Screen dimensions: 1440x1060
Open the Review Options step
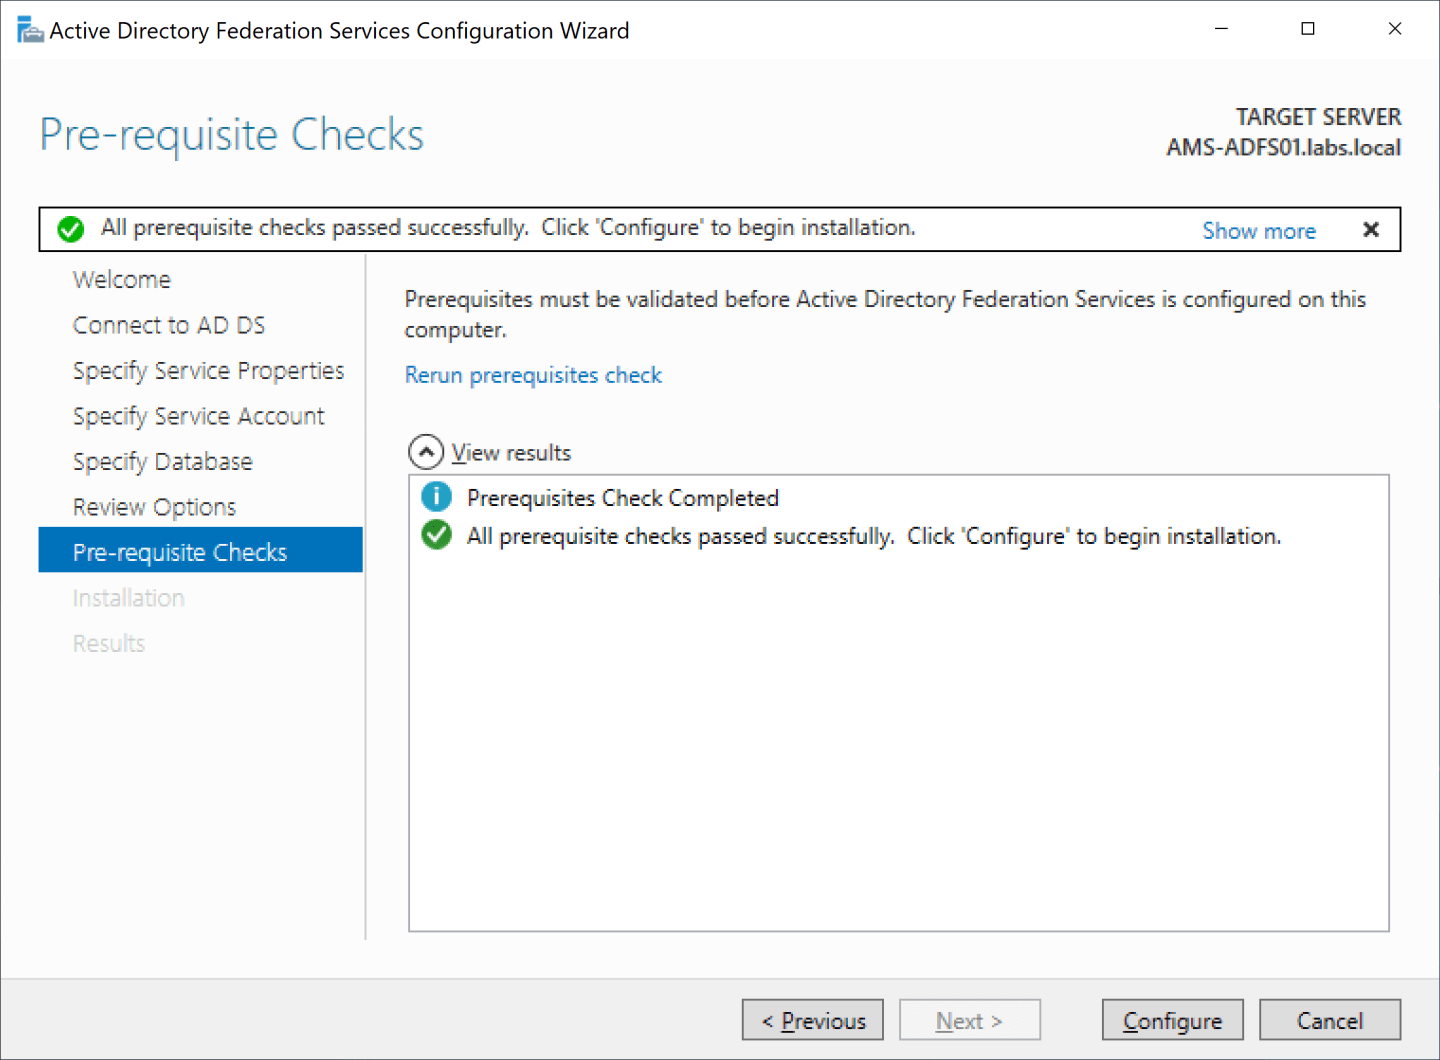[x=154, y=506]
